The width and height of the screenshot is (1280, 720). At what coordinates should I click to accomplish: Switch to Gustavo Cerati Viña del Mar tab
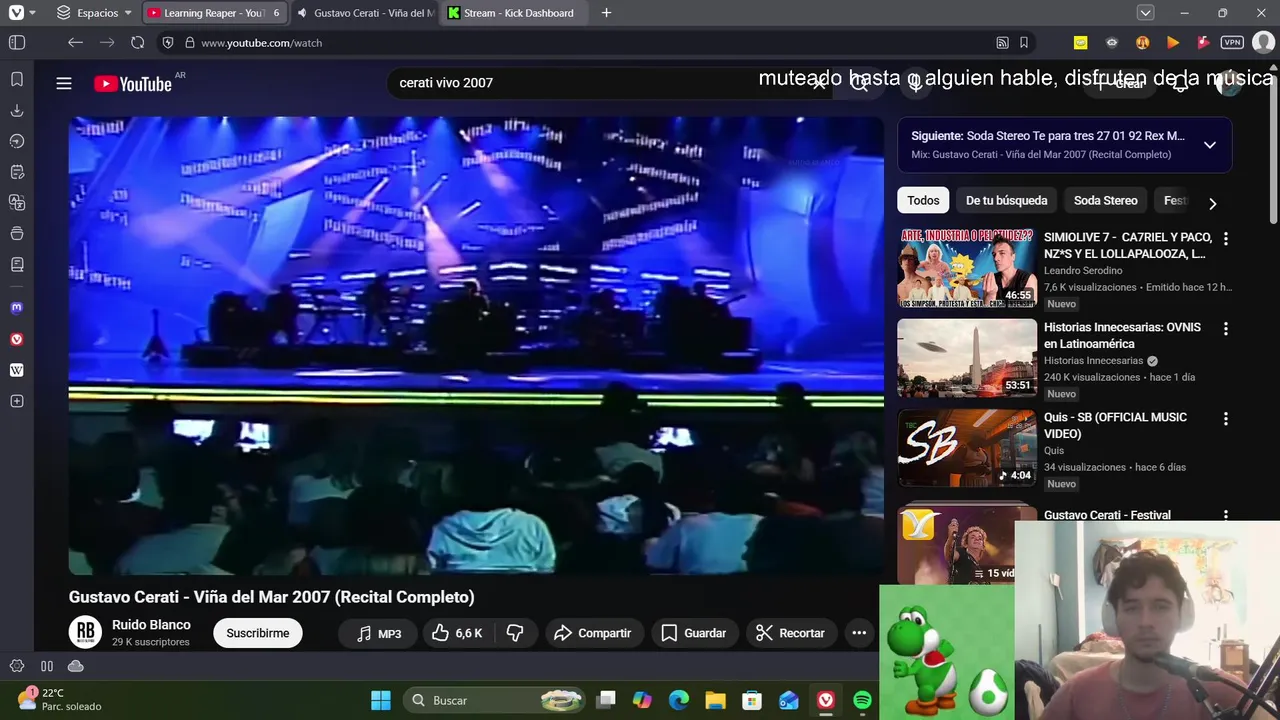click(365, 13)
